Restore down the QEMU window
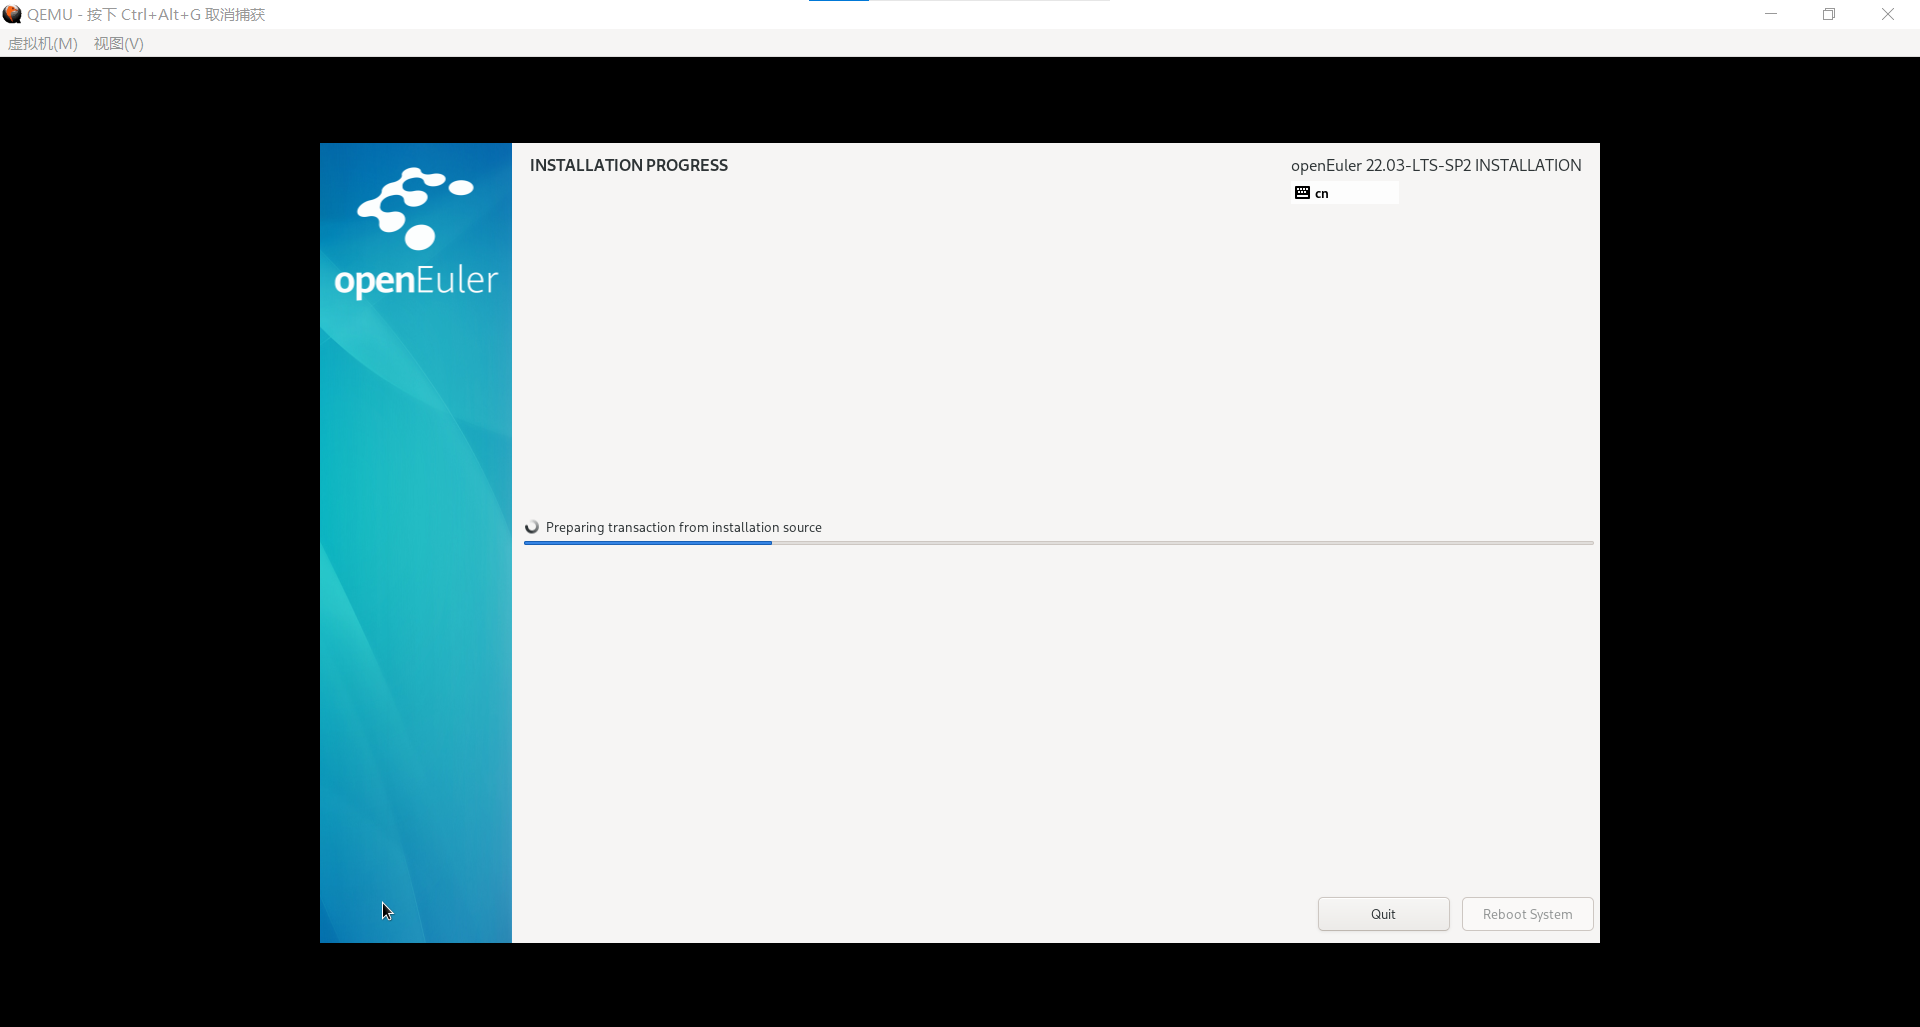 tap(1829, 14)
